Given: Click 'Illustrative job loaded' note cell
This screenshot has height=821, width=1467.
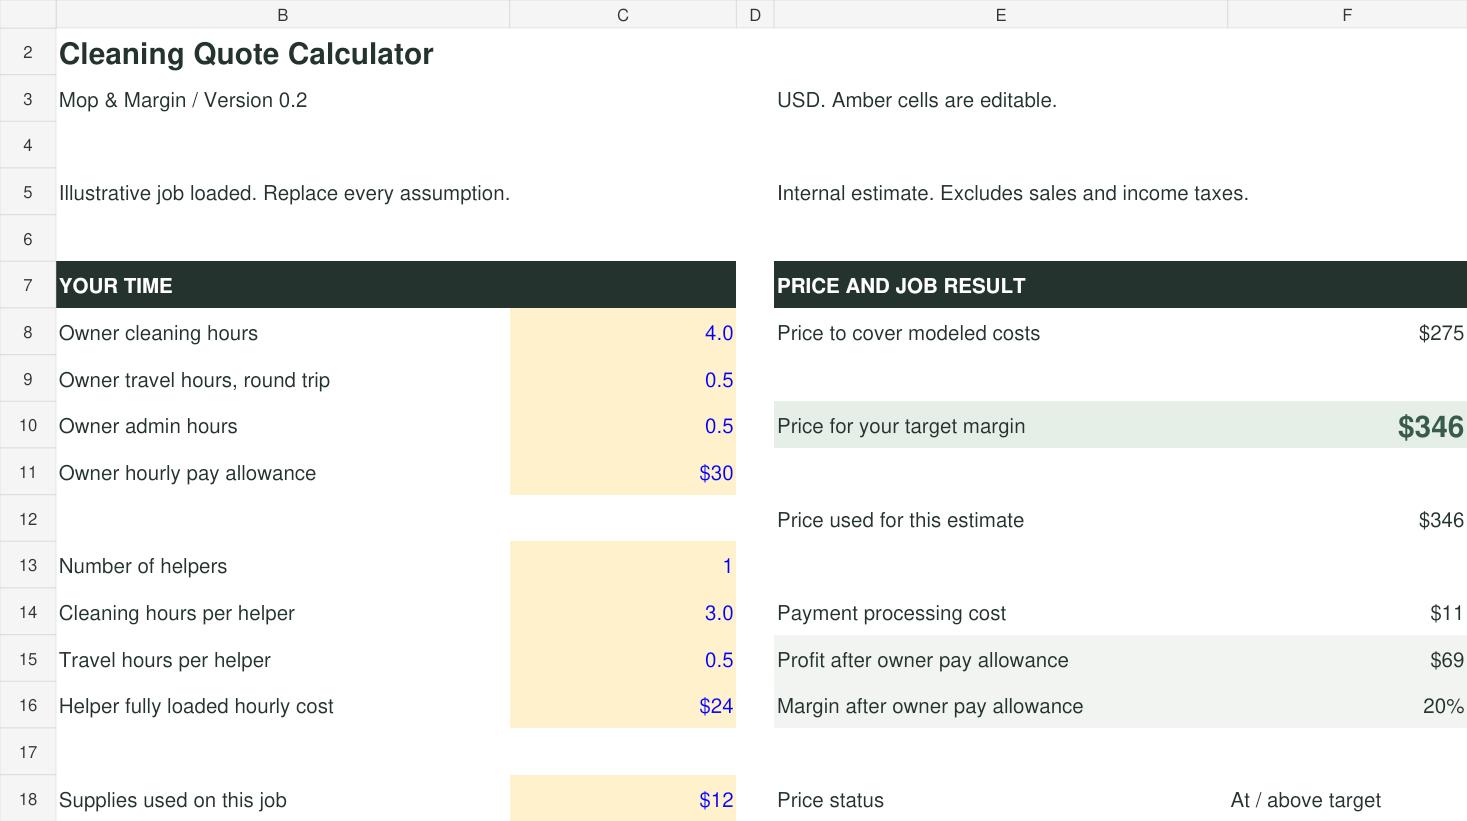Looking at the screenshot, I should coord(284,193).
